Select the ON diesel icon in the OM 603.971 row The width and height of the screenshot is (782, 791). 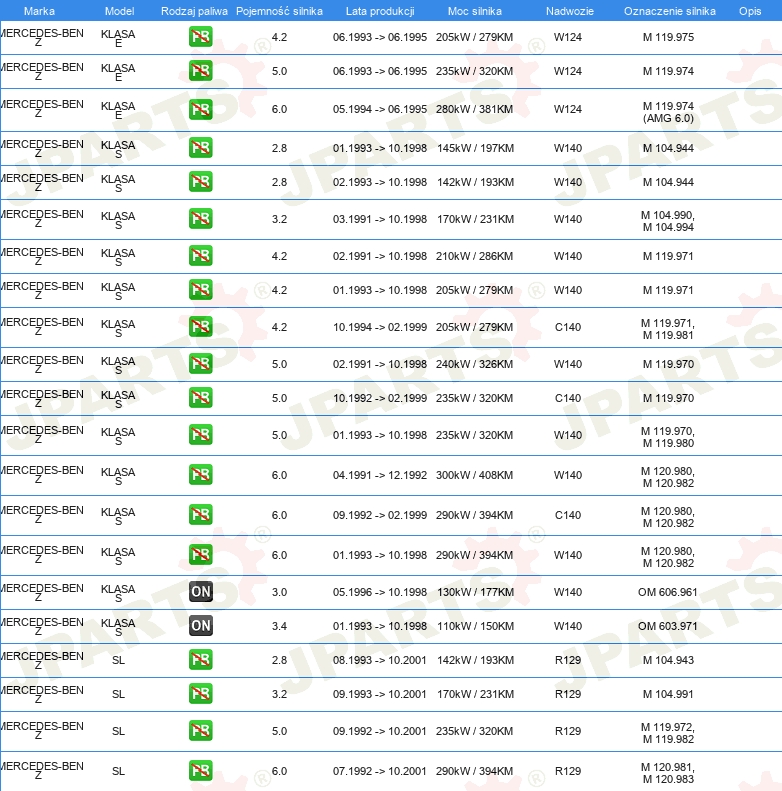[200, 626]
